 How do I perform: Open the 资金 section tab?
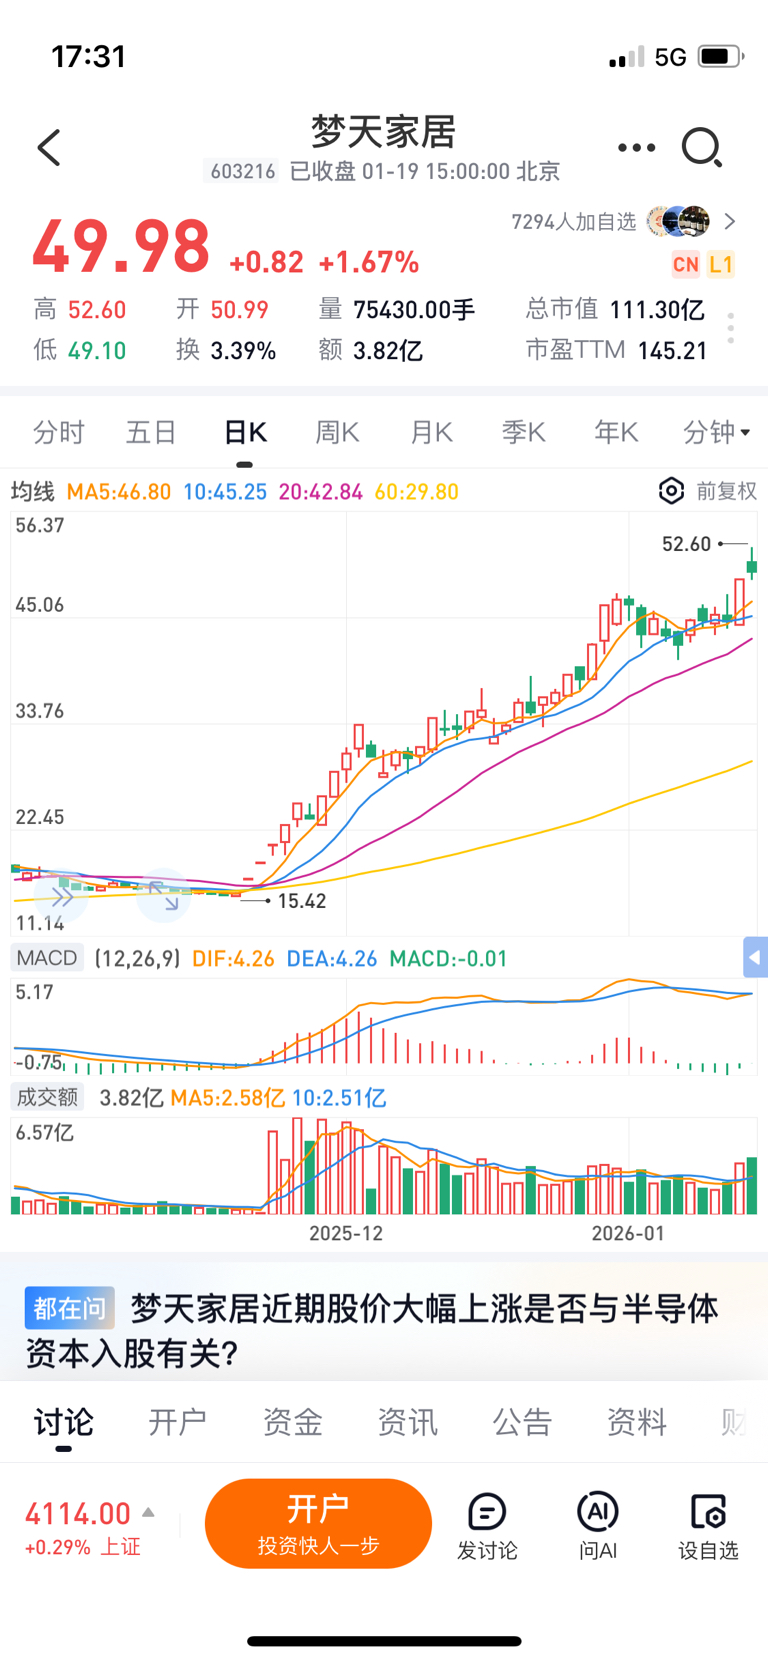(x=293, y=1421)
